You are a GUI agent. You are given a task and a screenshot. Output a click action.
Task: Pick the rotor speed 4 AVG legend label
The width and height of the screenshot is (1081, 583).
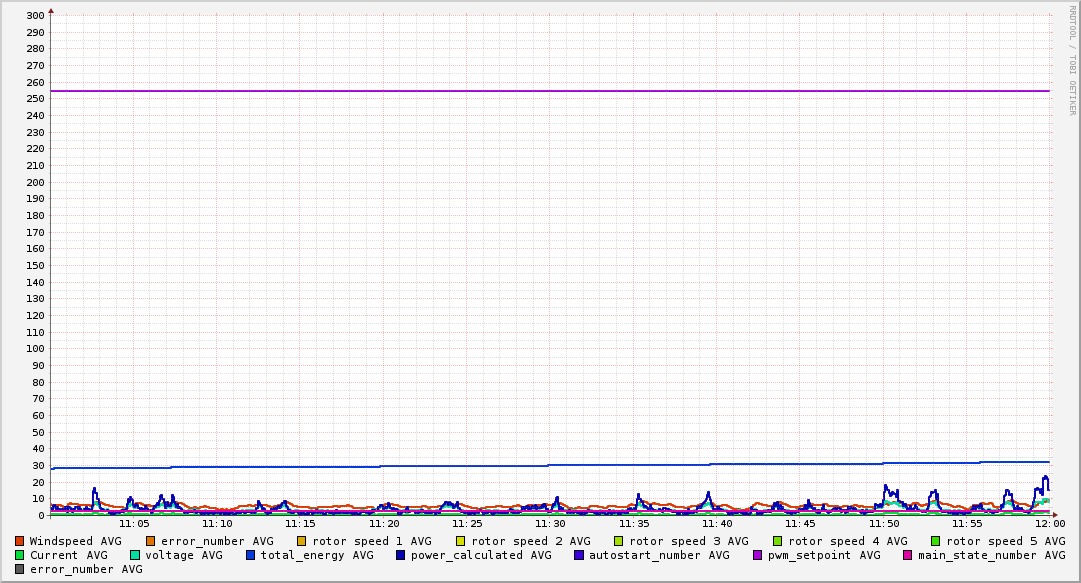click(x=847, y=541)
